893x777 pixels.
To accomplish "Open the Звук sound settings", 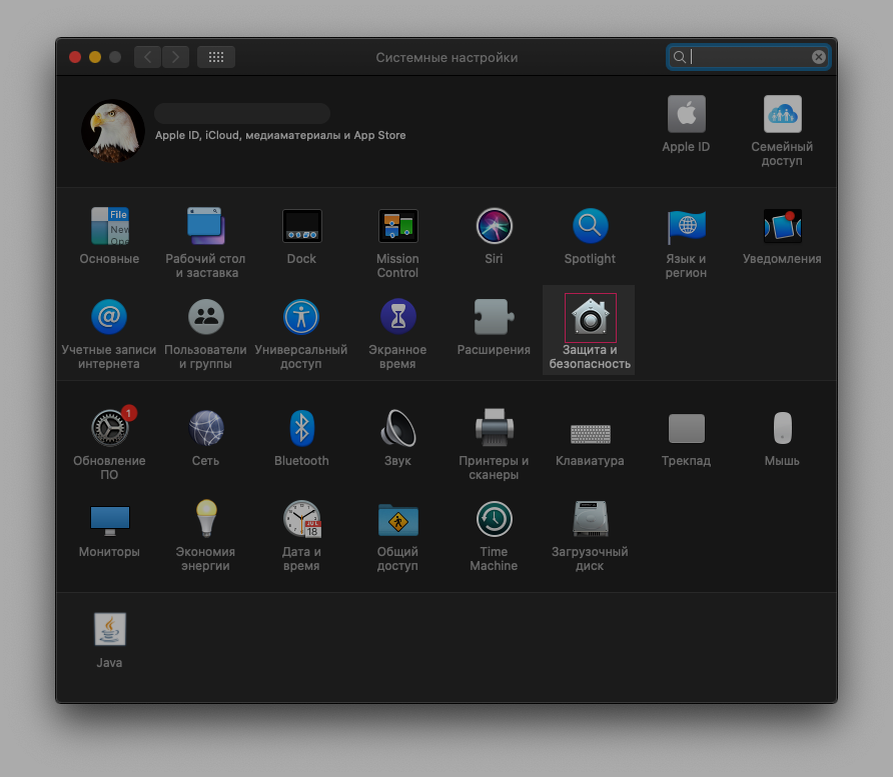I will click(x=398, y=428).
